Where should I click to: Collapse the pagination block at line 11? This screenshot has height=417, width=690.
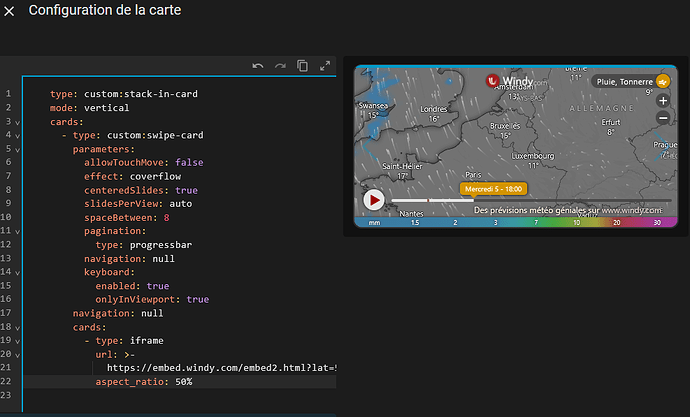[19, 230]
